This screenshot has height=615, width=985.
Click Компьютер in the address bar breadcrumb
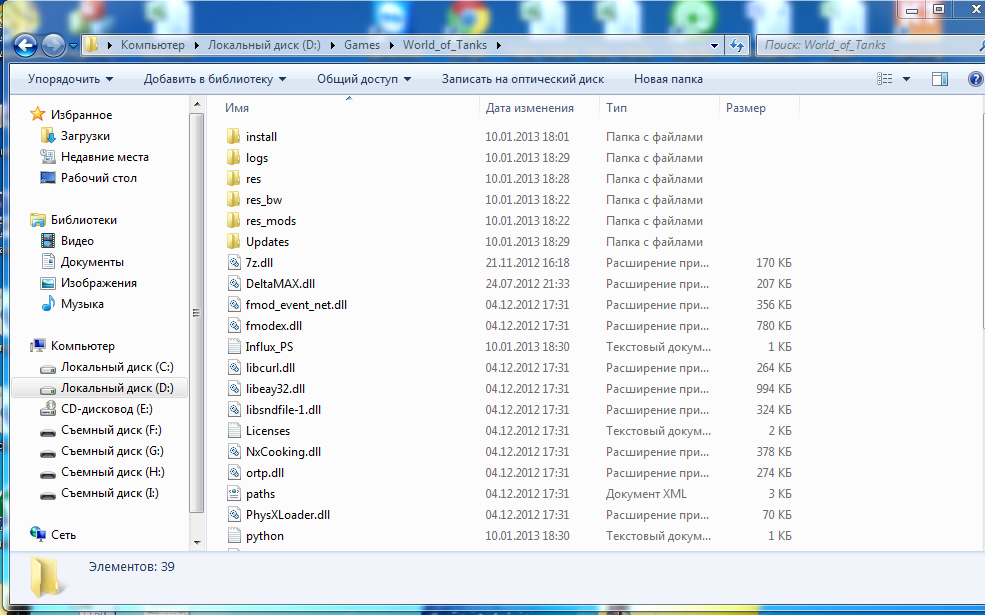tap(153, 45)
